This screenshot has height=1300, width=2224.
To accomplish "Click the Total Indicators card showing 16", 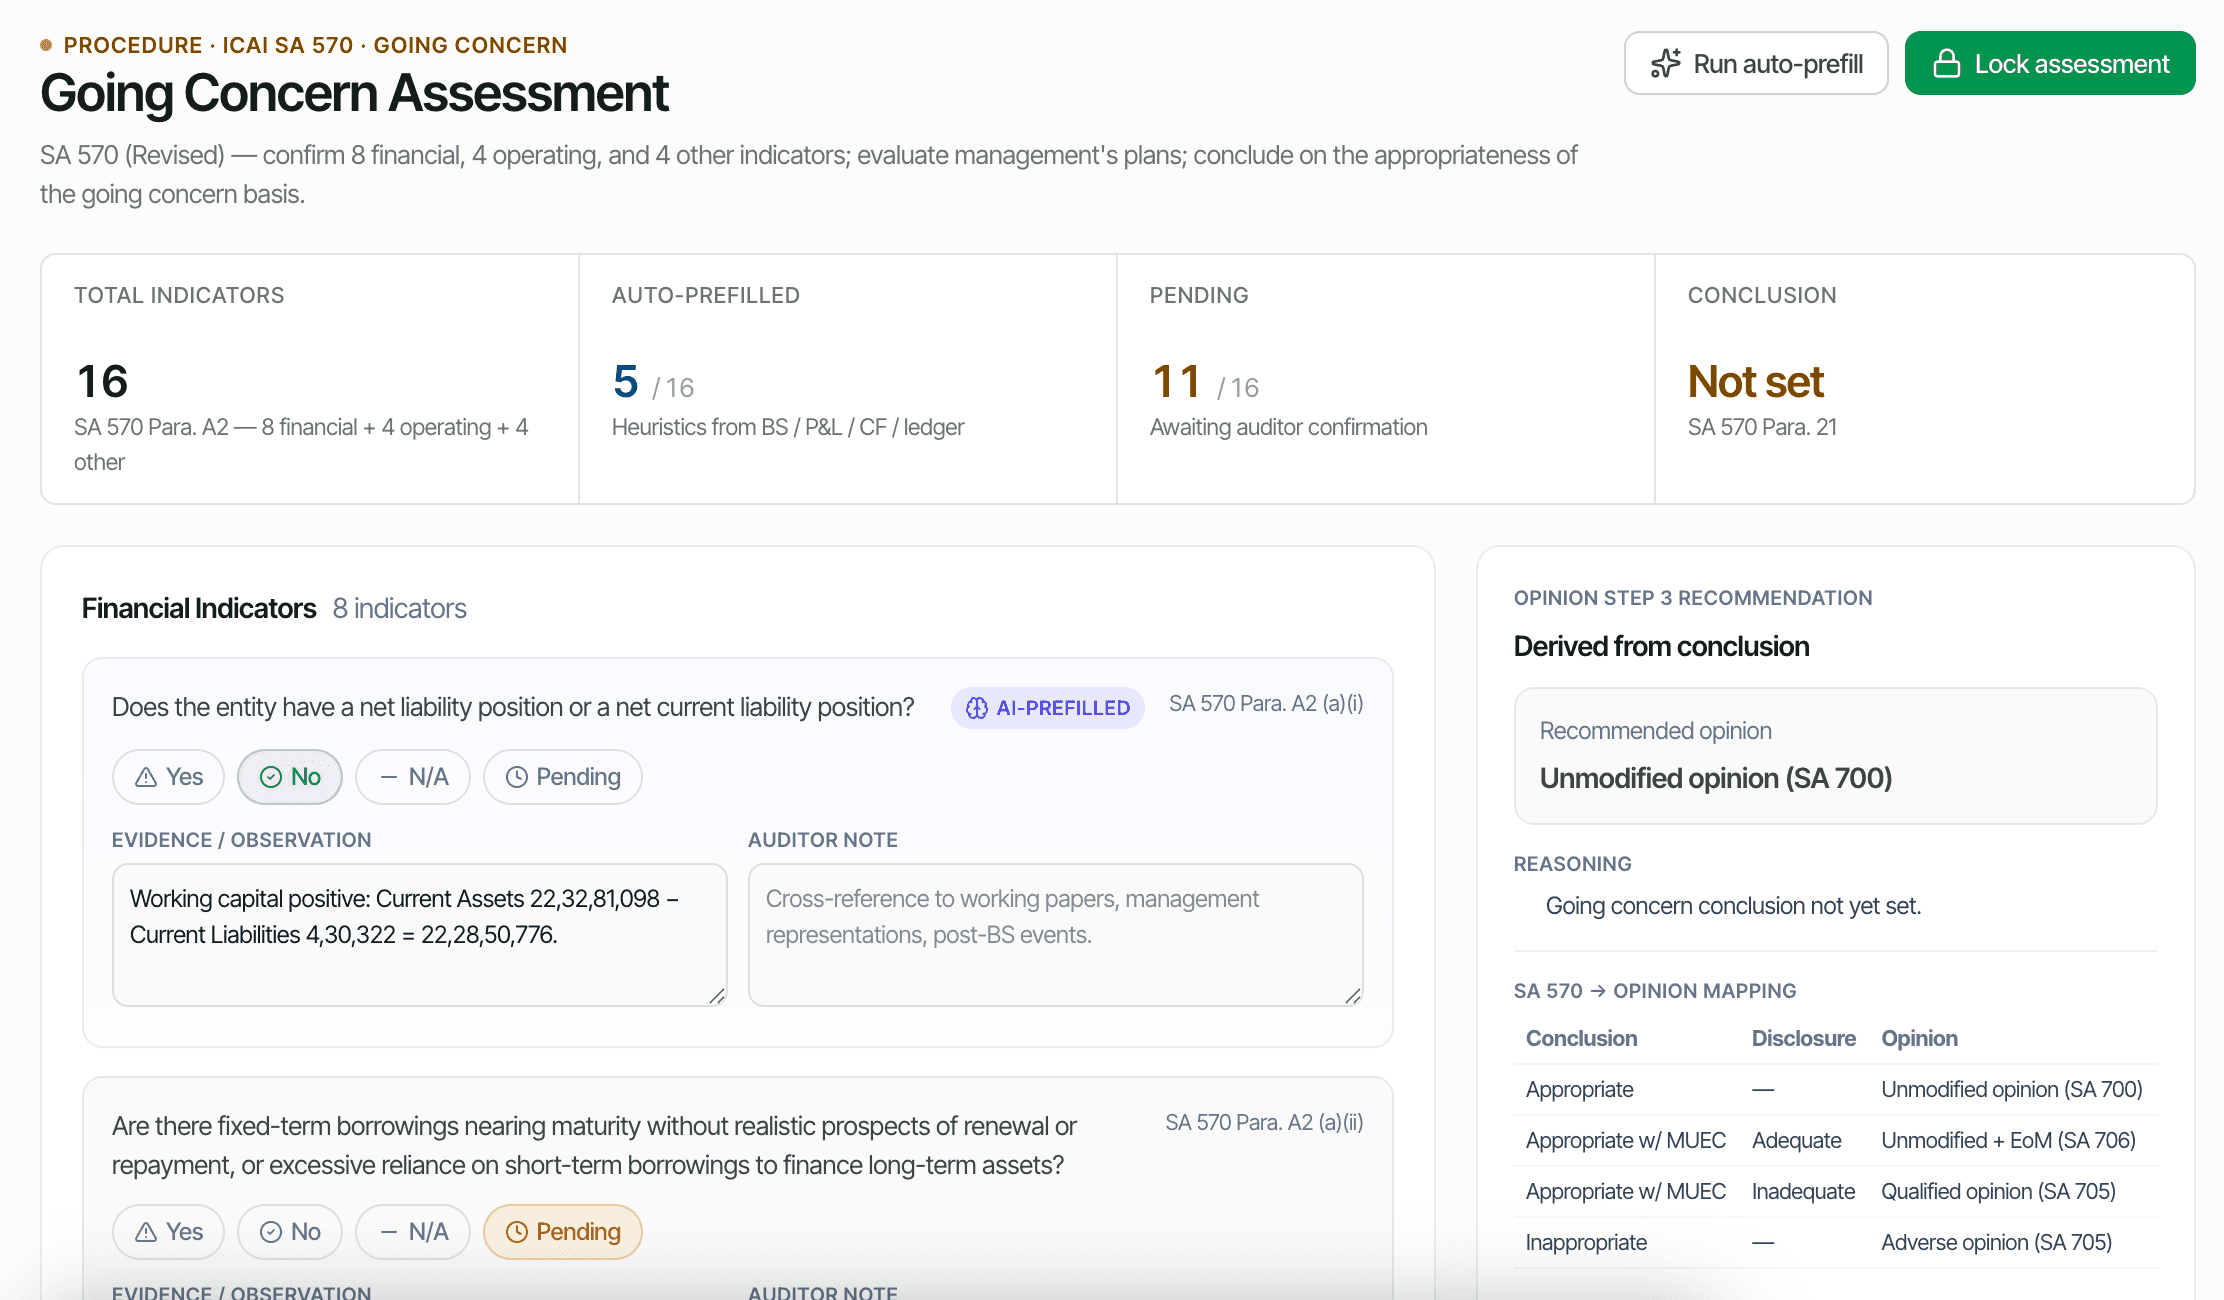I will pyautogui.click(x=310, y=379).
